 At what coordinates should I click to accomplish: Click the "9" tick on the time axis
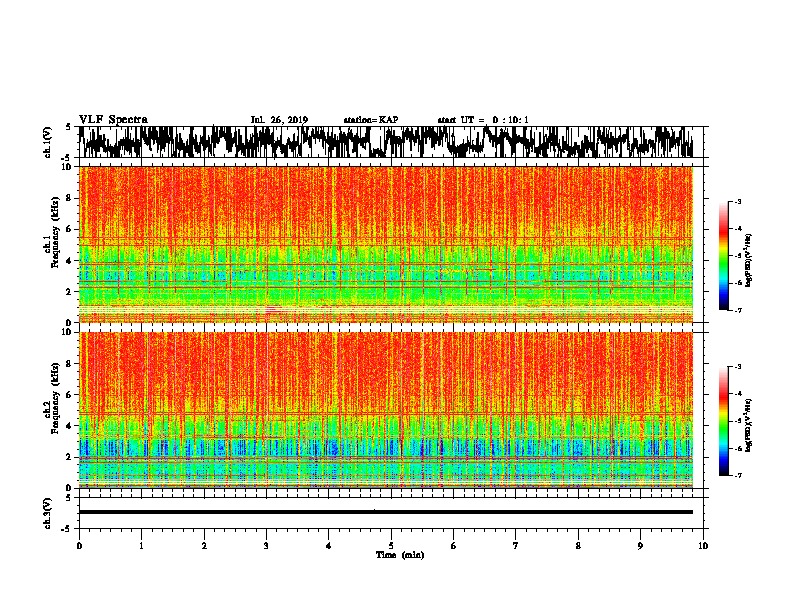[640, 546]
